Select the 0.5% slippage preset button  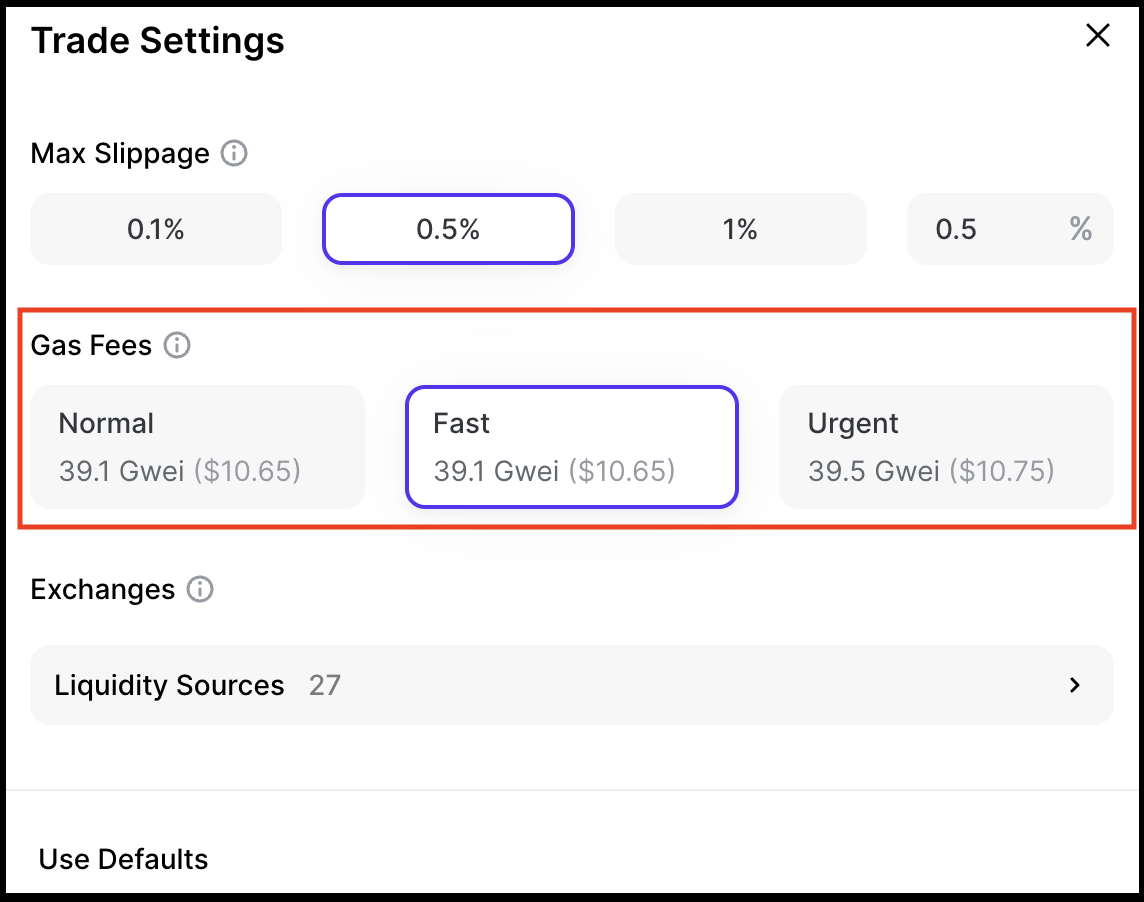pyautogui.click(x=448, y=229)
